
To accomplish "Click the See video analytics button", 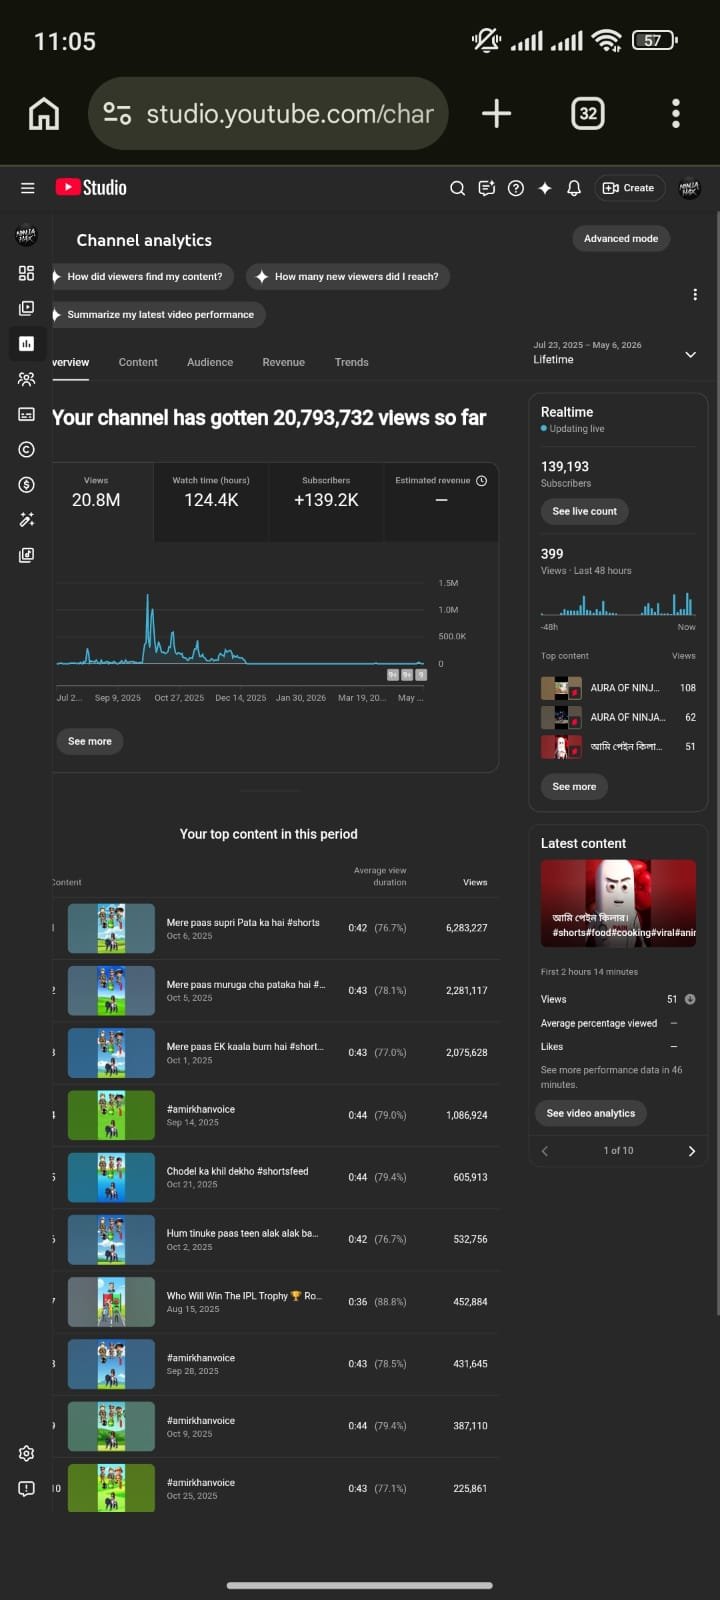I will pos(591,1113).
